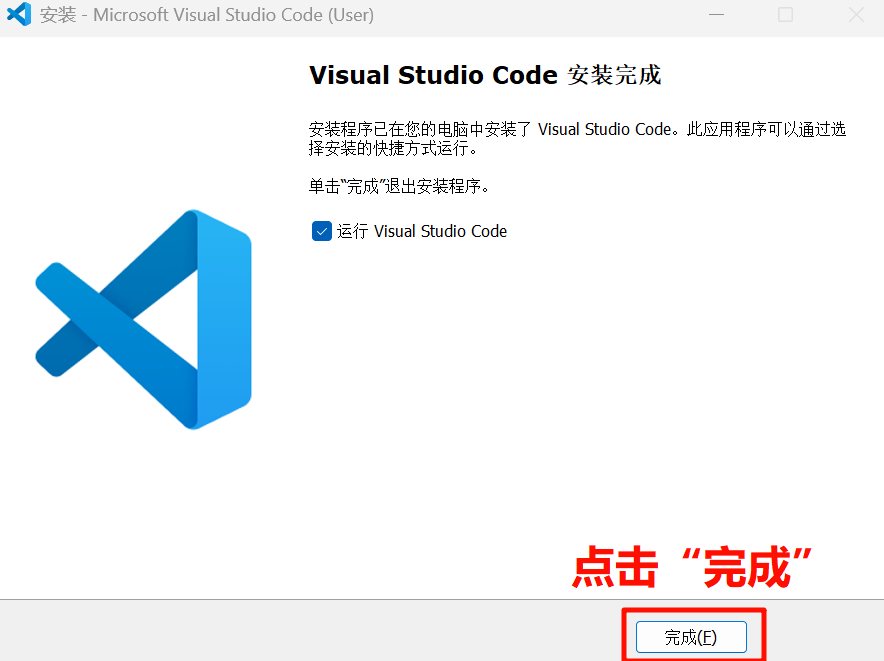Toggle the launch Visual Studio Code checkbox
This screenshot has width=884, height=661.
point(321,231)
